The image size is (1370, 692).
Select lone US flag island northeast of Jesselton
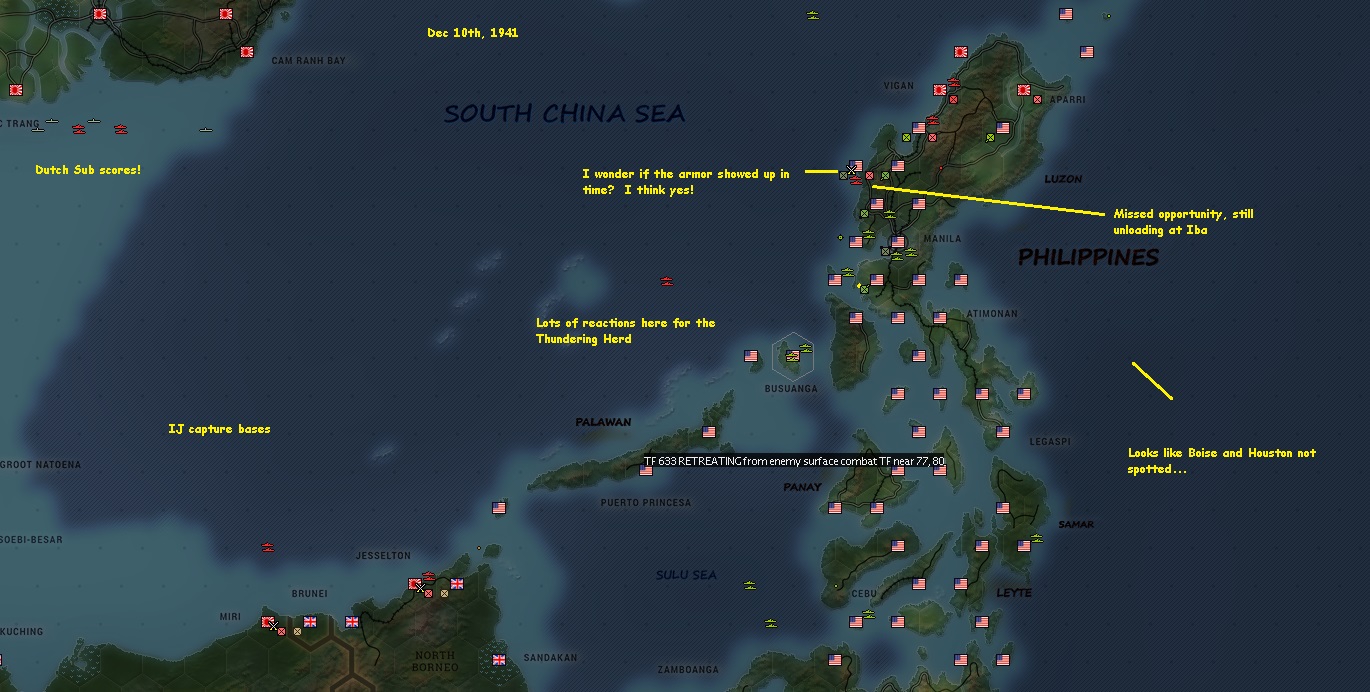point(499,508)
